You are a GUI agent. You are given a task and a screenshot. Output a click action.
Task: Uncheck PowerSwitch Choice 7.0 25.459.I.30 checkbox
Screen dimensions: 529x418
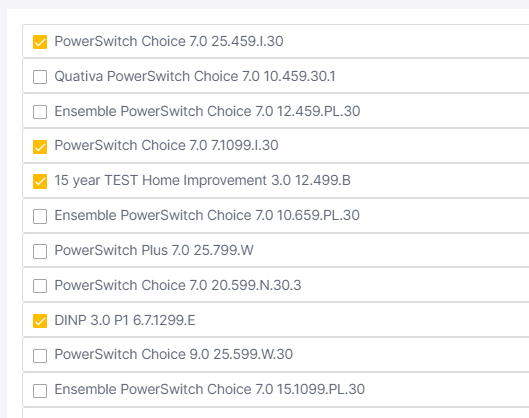40,42
